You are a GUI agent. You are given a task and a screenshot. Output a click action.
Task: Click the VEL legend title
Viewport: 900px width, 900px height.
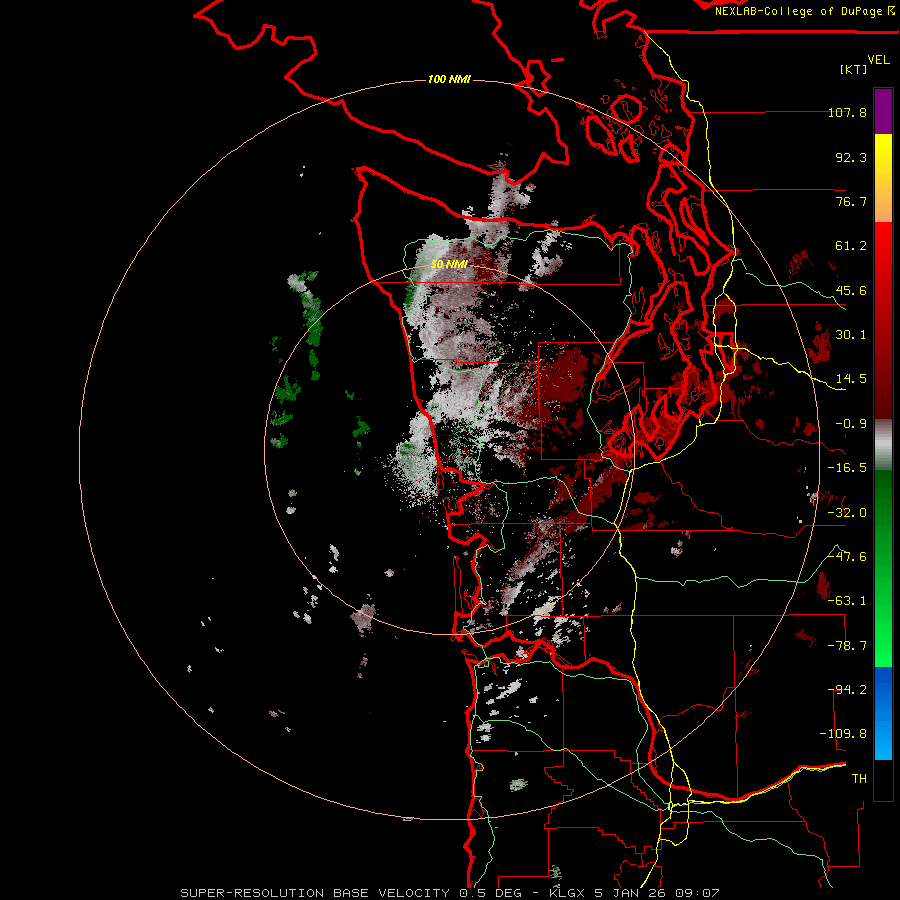[878, 60]
